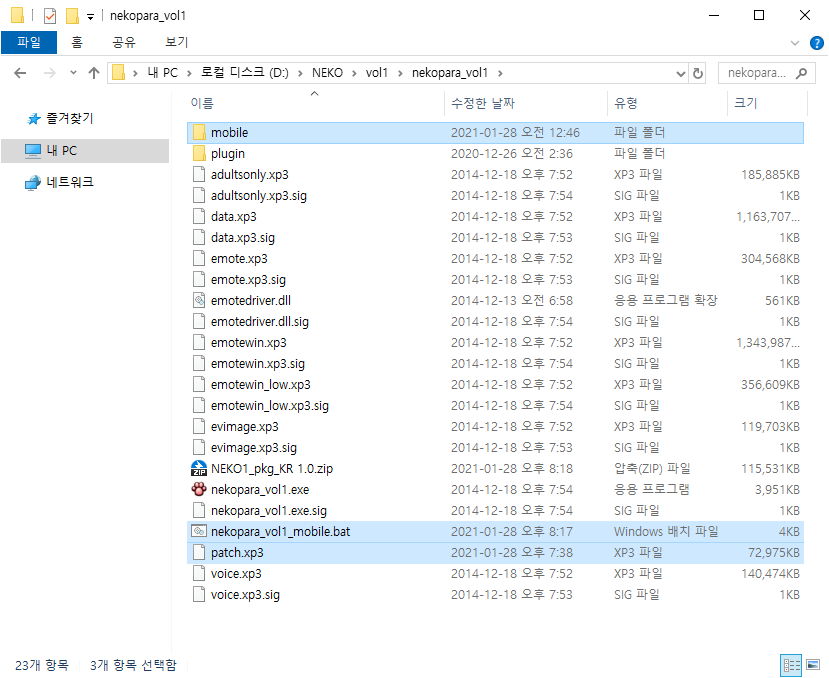Open the Help question mark icon
Screen dimensions: 829x678
[816, 43]
